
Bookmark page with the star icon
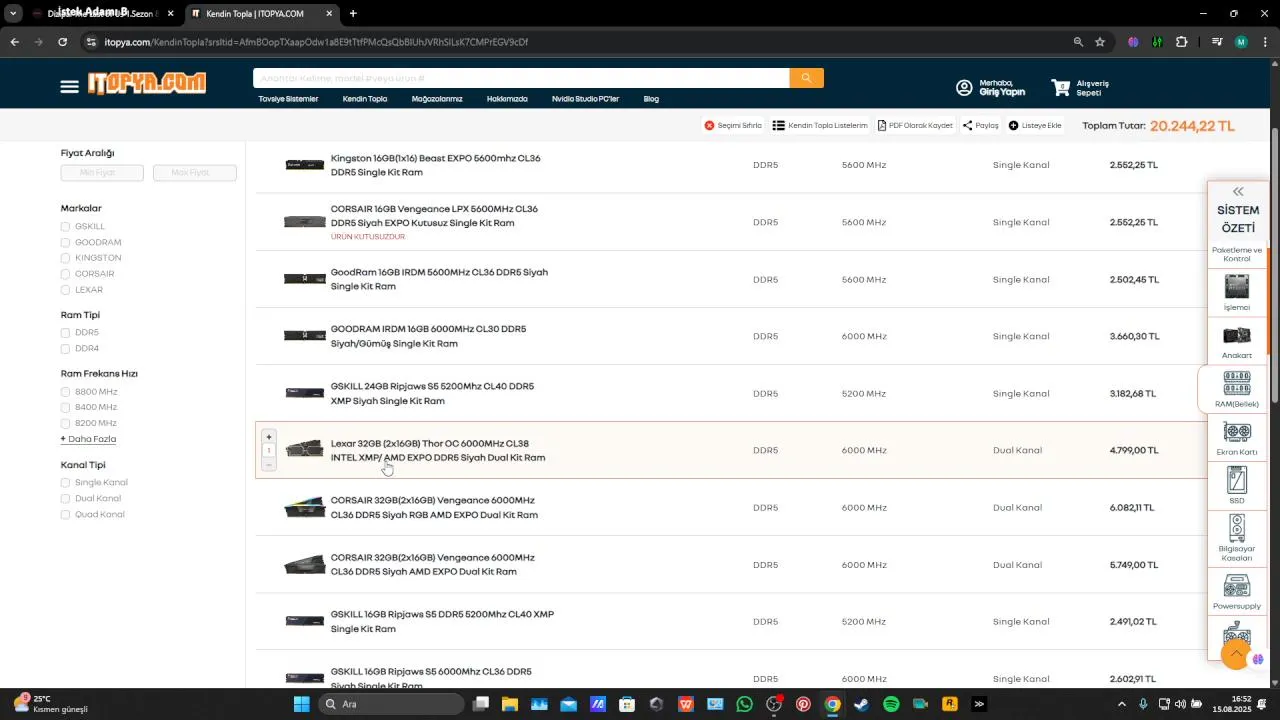tap(1100, 42)
